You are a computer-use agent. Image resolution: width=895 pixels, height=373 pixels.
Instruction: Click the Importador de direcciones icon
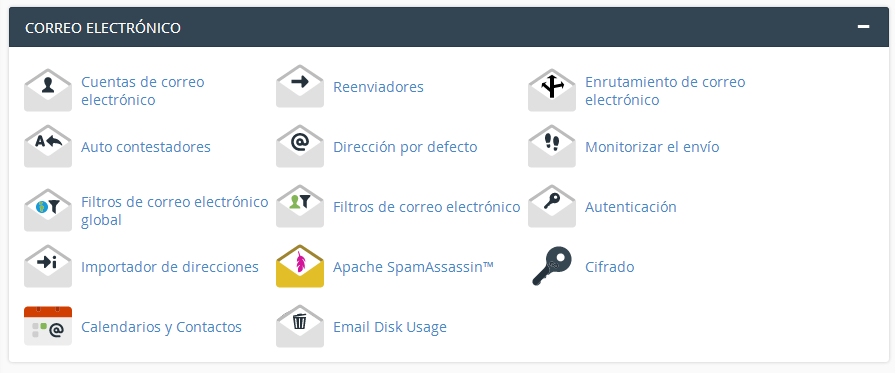click(48, 267)
